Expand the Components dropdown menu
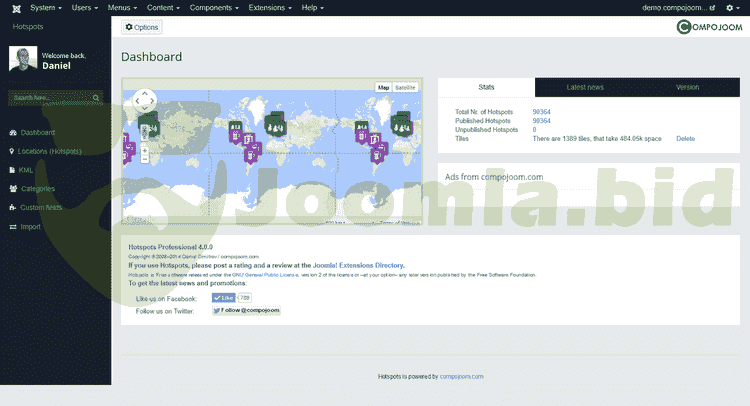The height and width of the screenshot is (406, 750). (213, 7)
